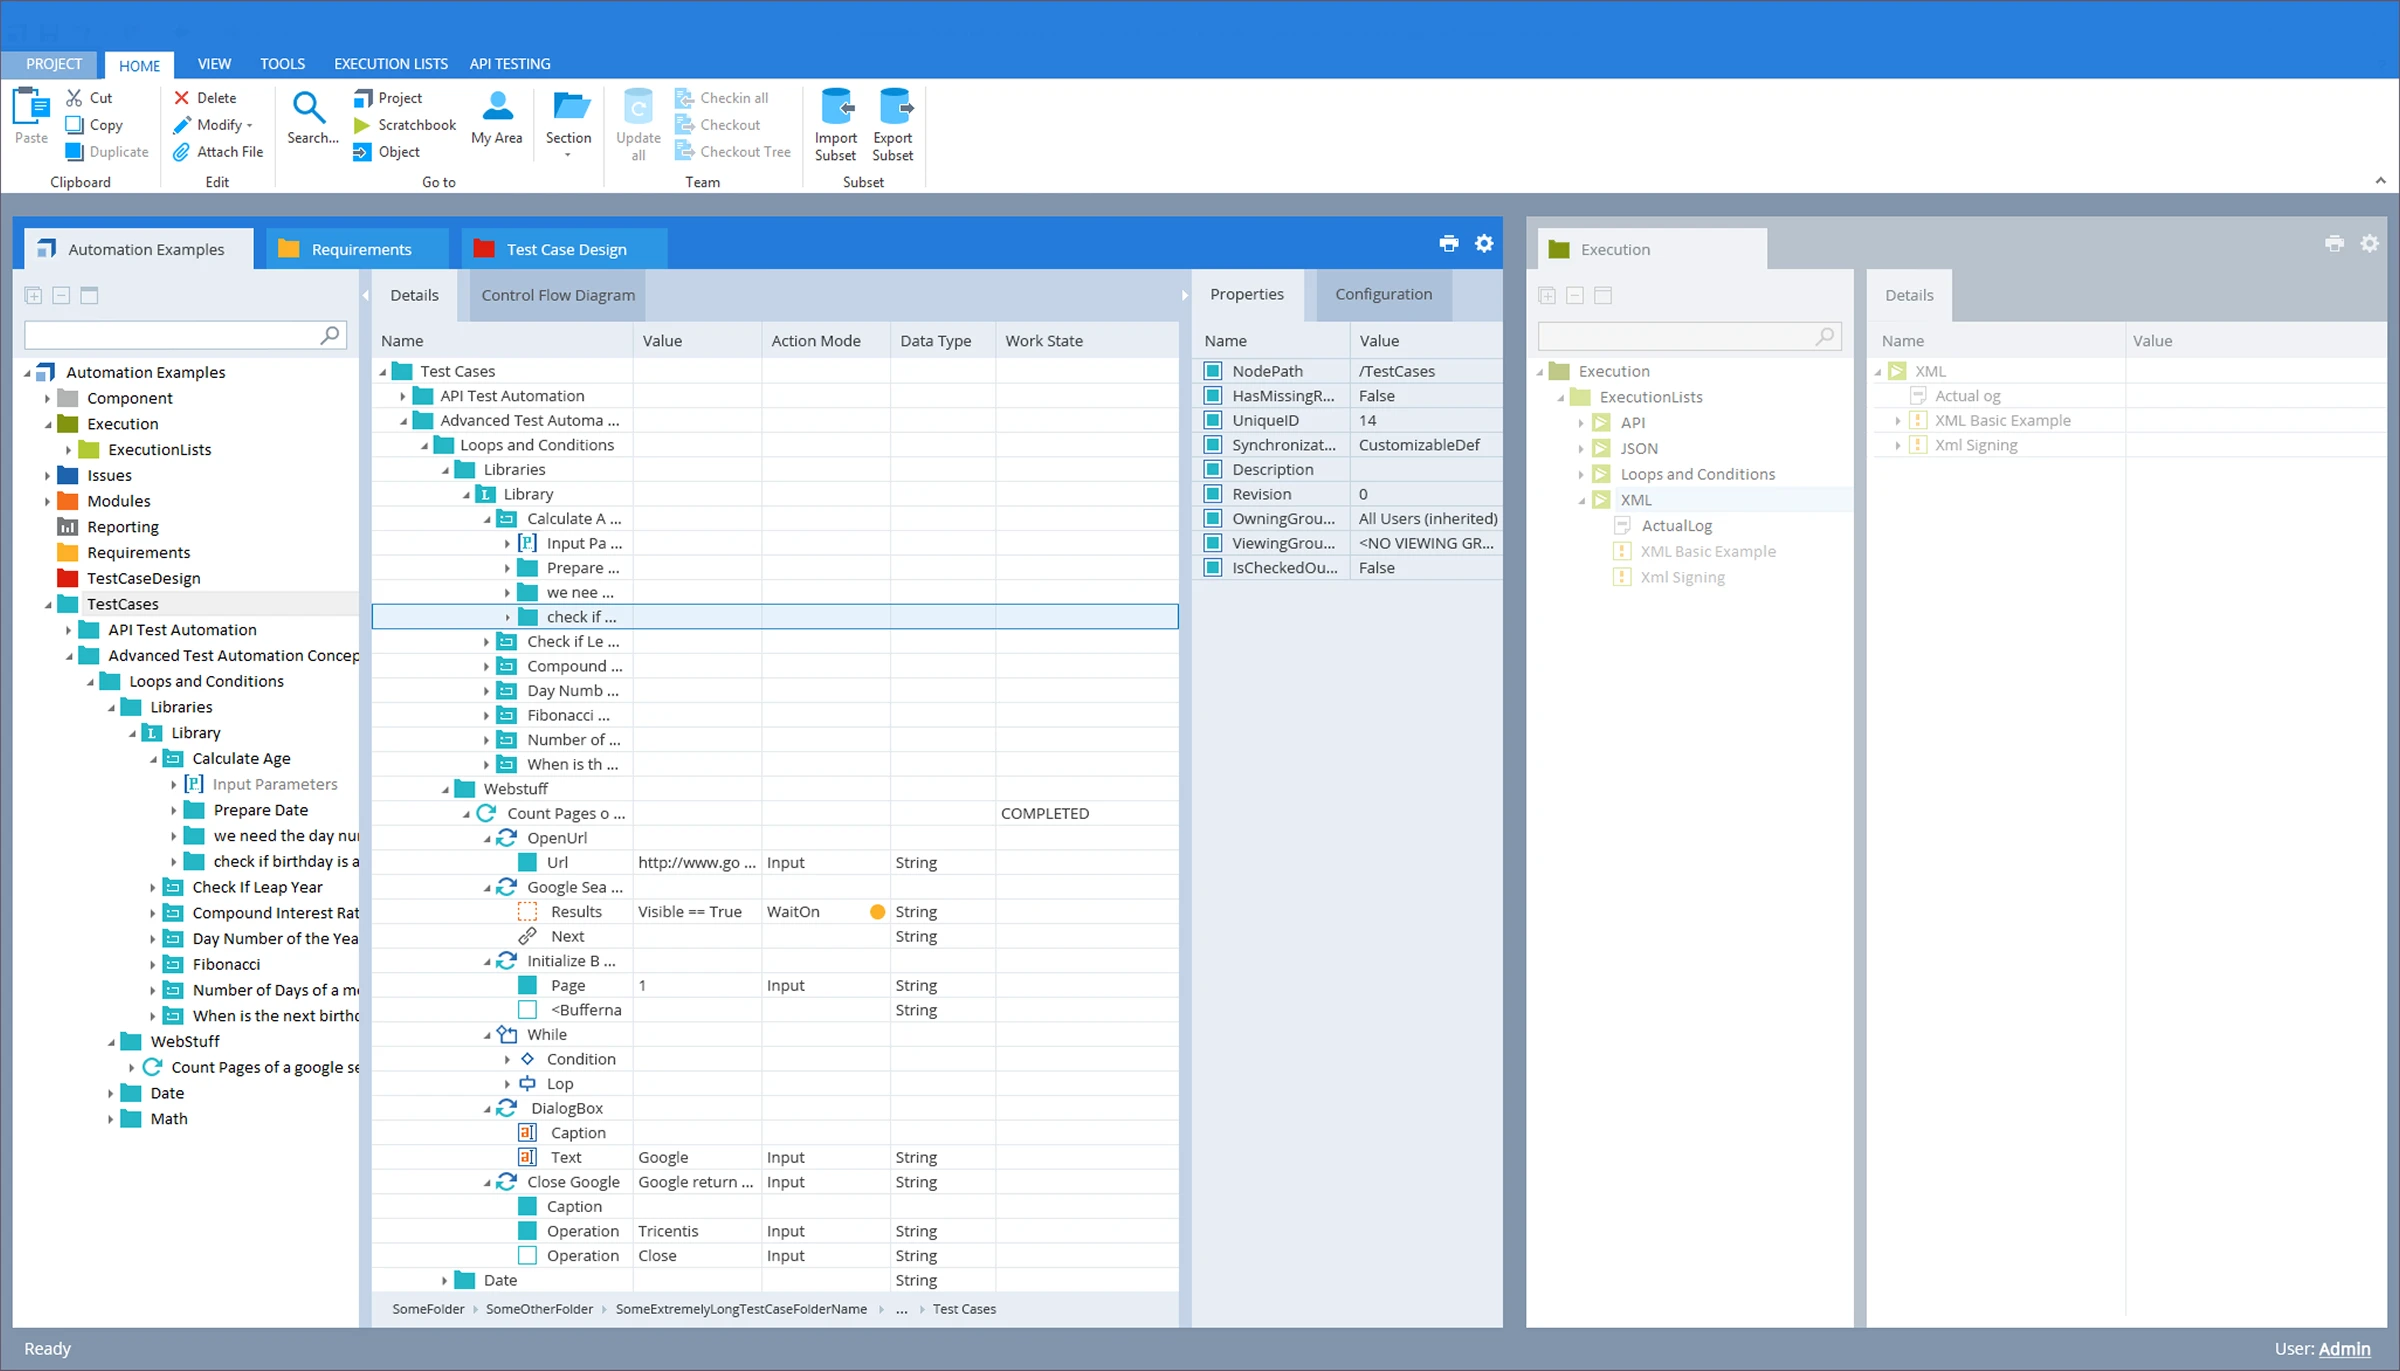Open the settings gear beside print icon
This screenshot has width=2400, height=1371.
pyautogui.click(x=1484, y=244)
